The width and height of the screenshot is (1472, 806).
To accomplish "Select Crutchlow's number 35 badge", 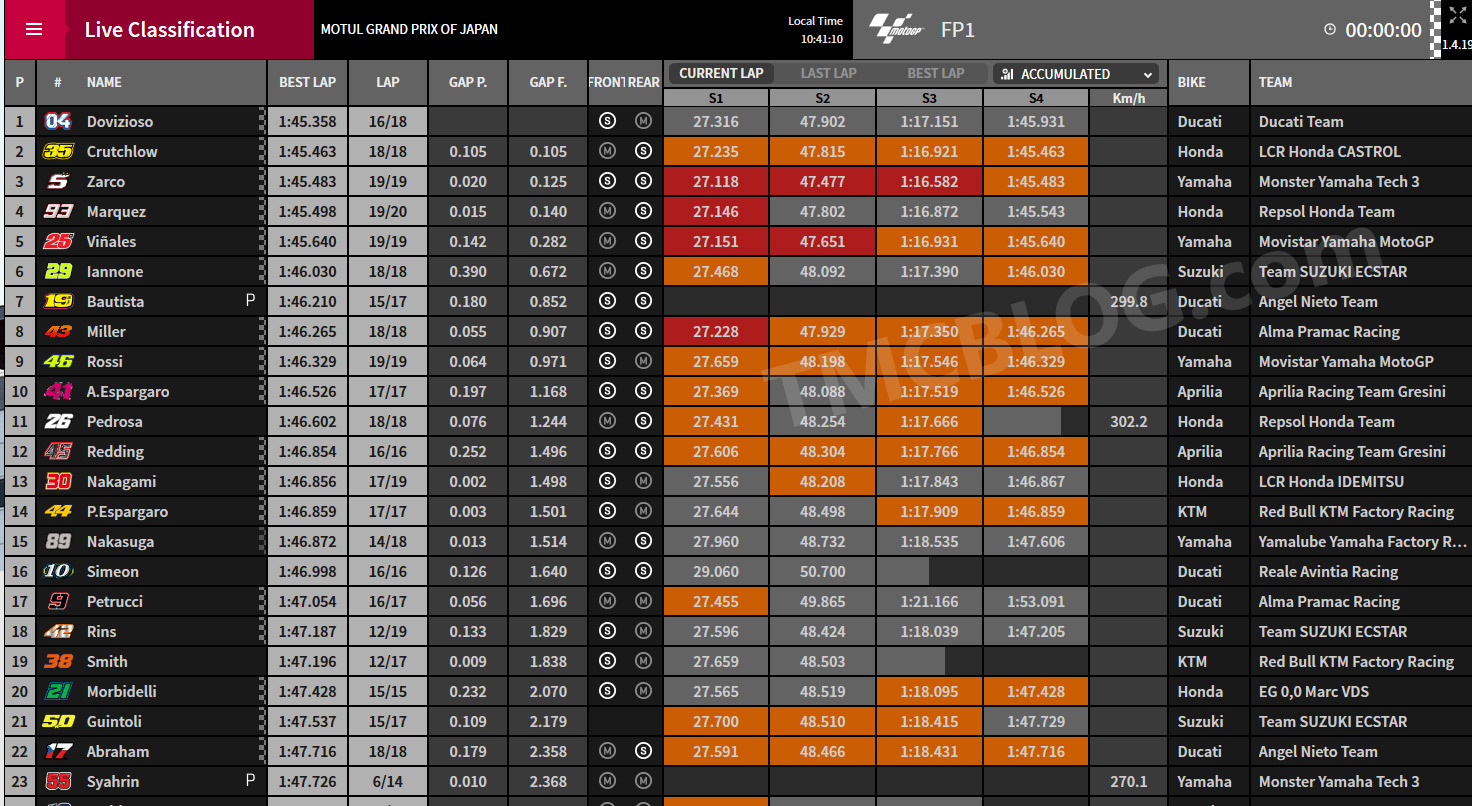I will [x=58, y=151].
